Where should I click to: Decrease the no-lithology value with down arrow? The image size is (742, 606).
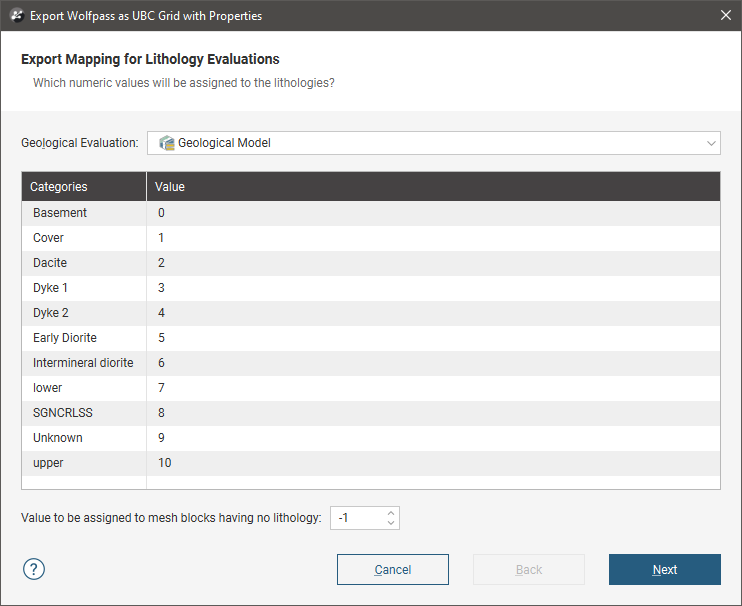391,523
